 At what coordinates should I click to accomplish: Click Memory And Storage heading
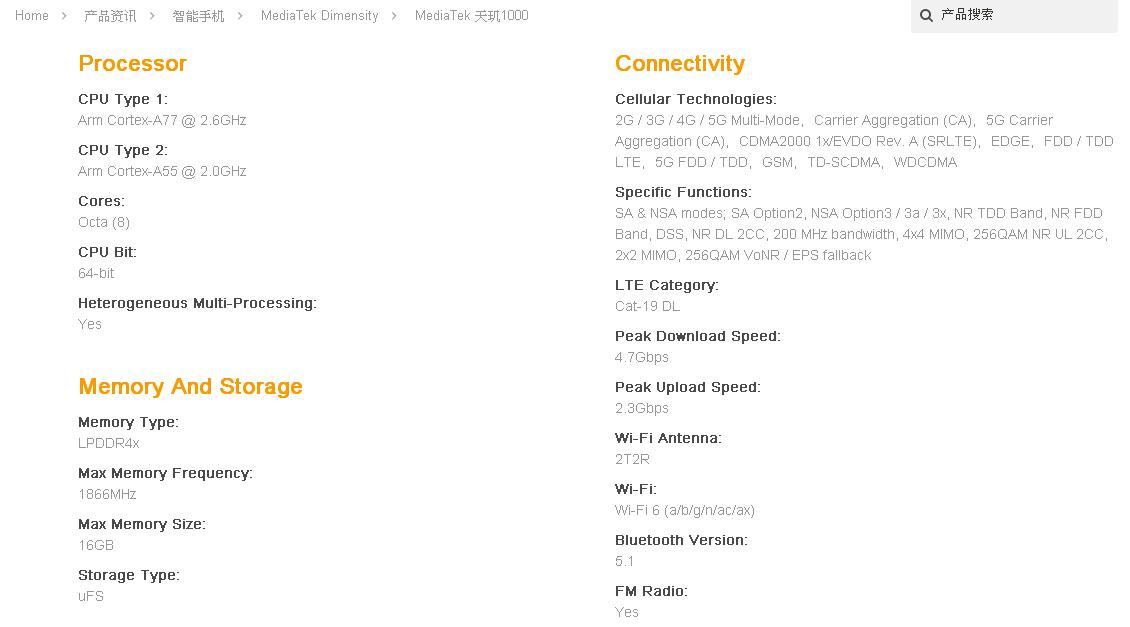click(x=190, y=386)
